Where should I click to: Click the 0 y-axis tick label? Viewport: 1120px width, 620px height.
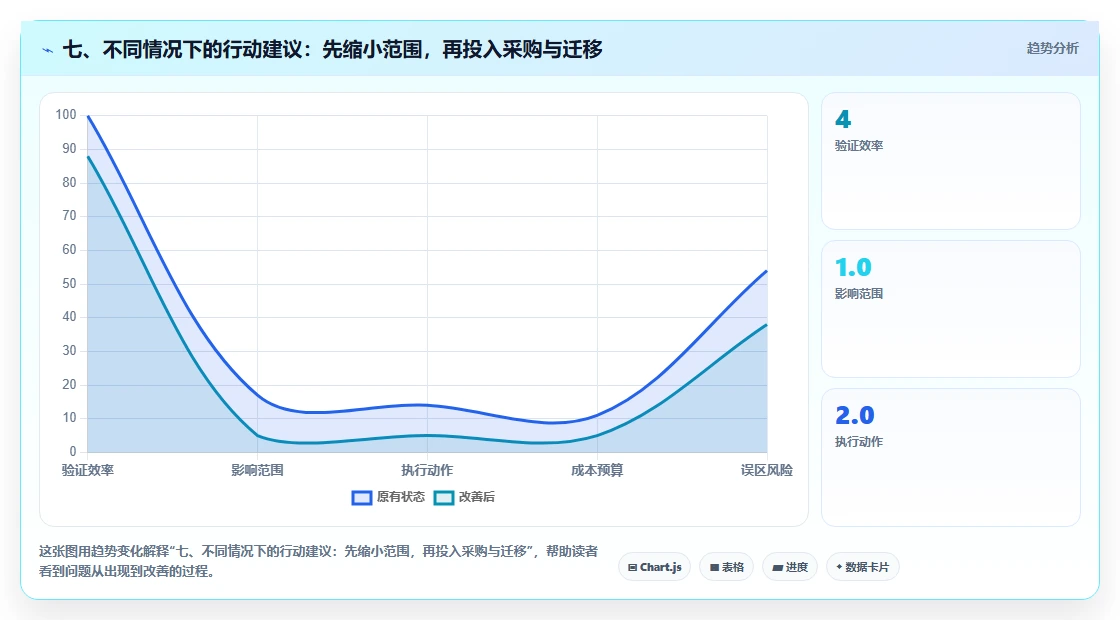point(73,451)
